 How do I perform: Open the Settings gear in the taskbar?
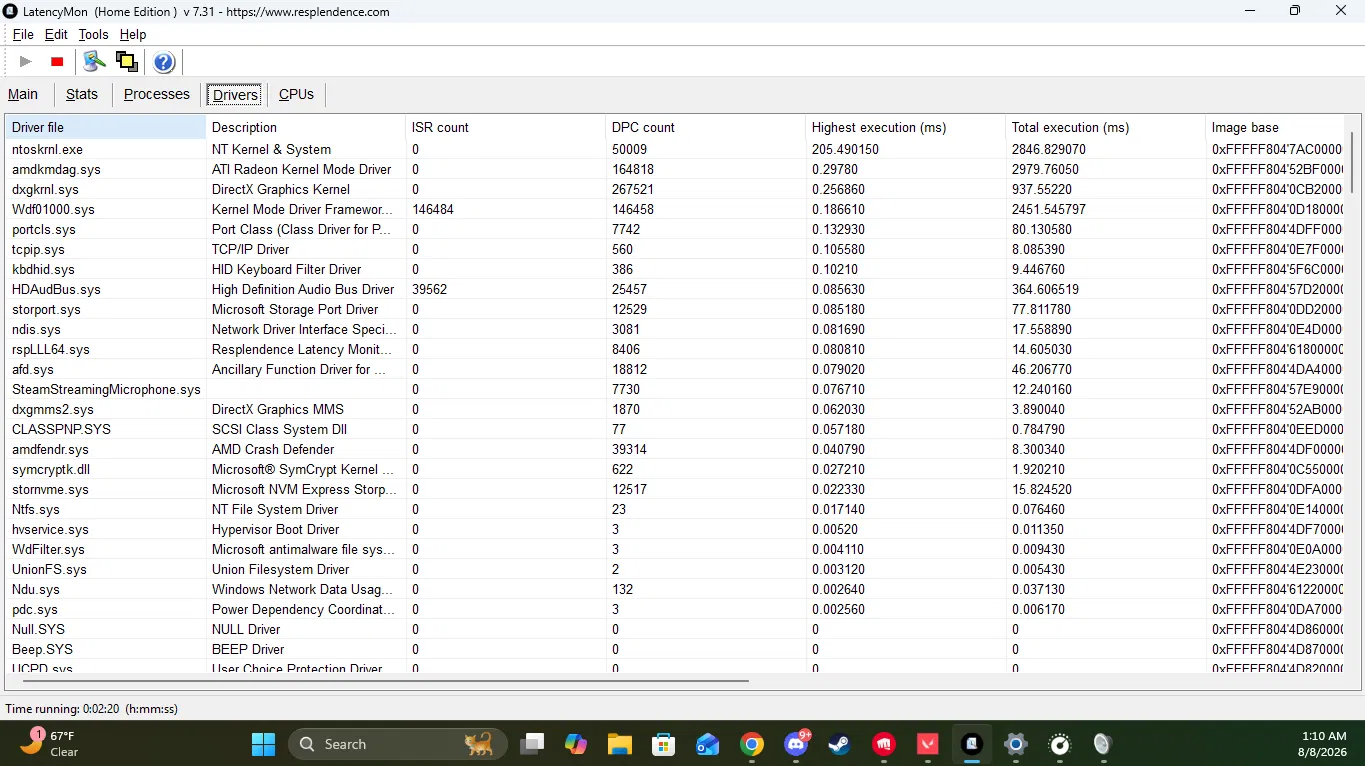[x=1016, y=744]
